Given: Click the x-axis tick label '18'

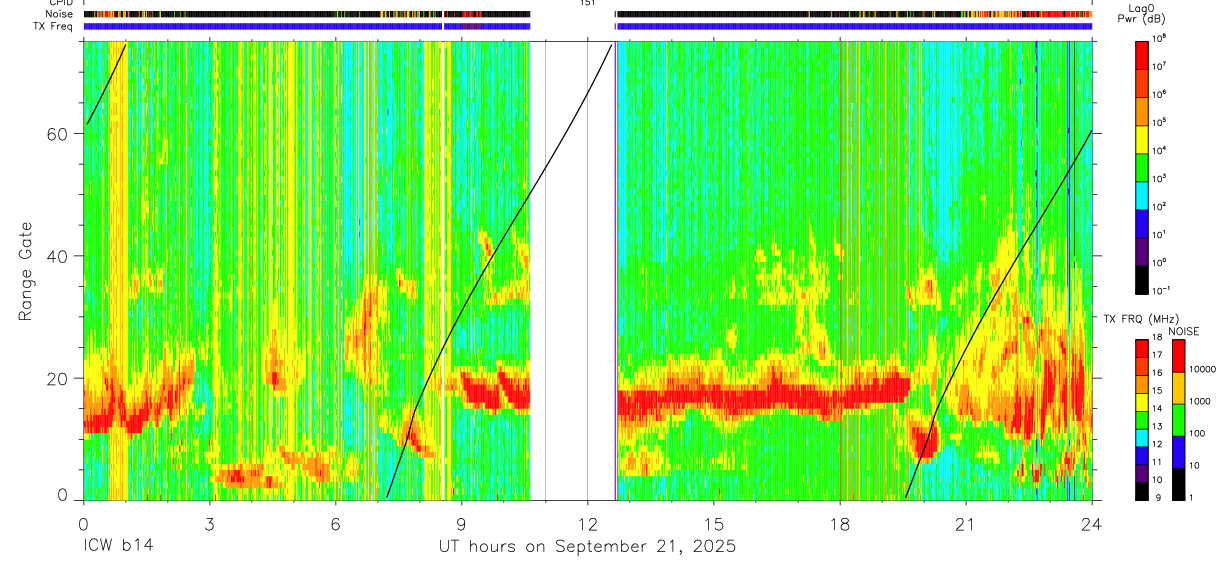Looking at the screenshot, I should [x=839, y=524].
